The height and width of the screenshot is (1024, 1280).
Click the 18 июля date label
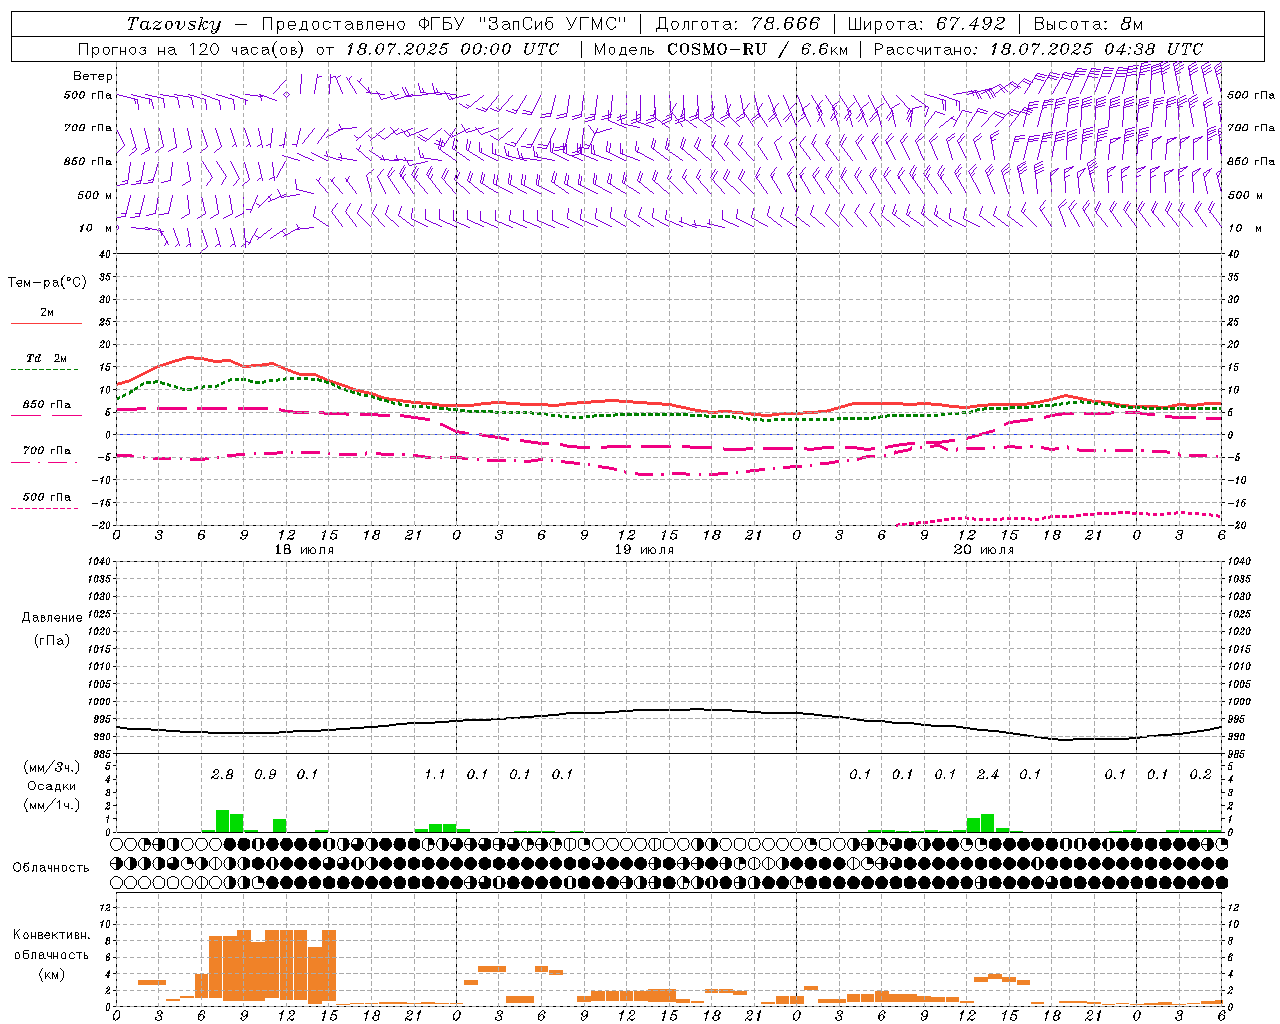click(x=303, y=550)
